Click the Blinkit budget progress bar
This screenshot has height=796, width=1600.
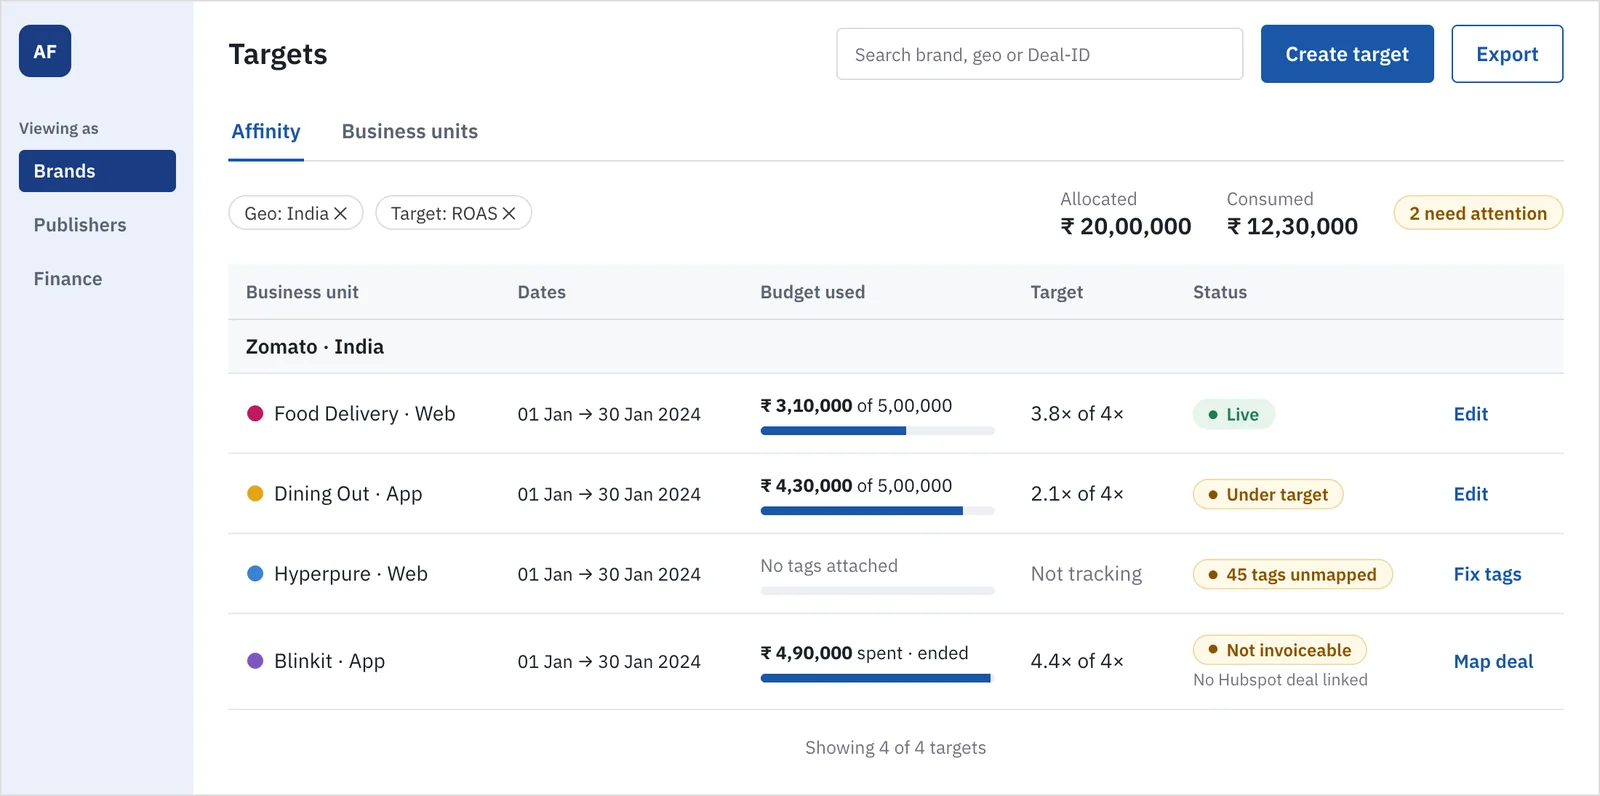(877, 678)
